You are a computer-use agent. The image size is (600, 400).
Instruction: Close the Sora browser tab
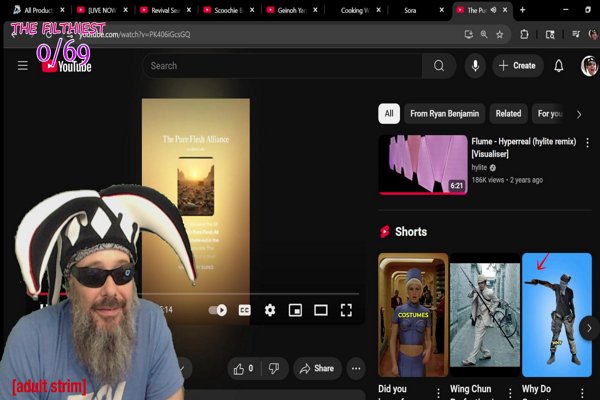point(441,10)
